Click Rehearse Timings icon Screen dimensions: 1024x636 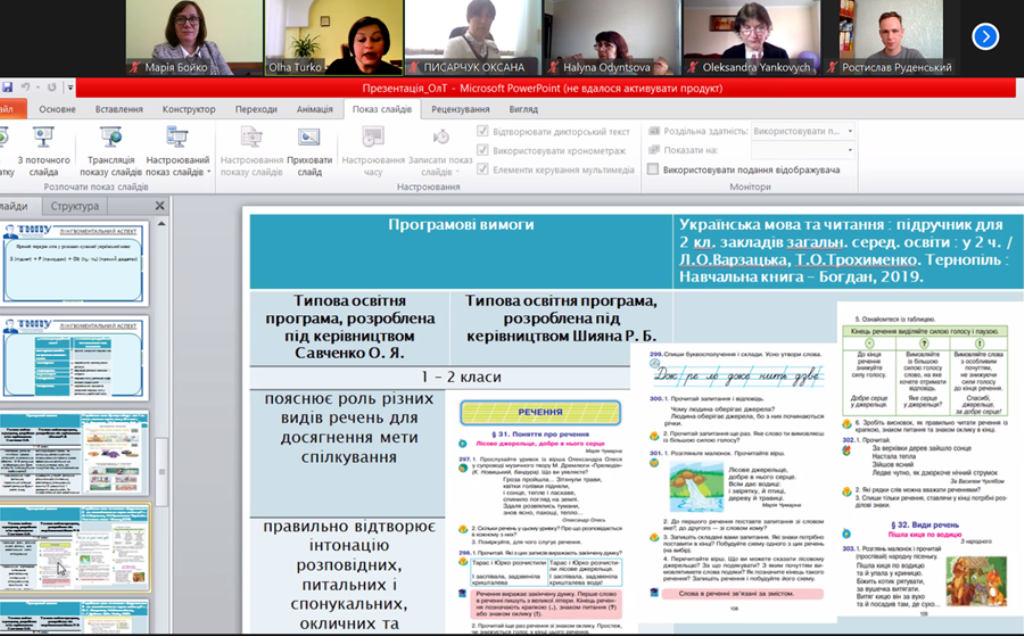pos(373,150)
